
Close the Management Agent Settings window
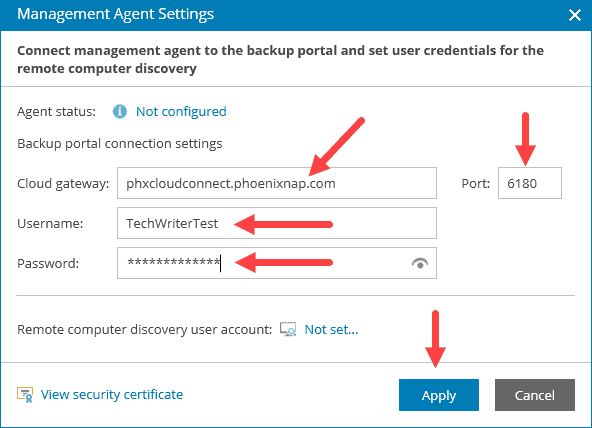(575, 15)
